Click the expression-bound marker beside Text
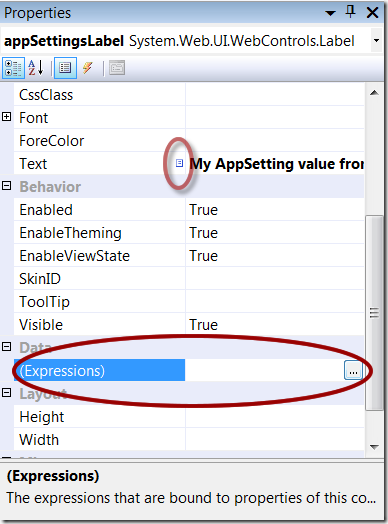388x524 pixels. (179, 163)
